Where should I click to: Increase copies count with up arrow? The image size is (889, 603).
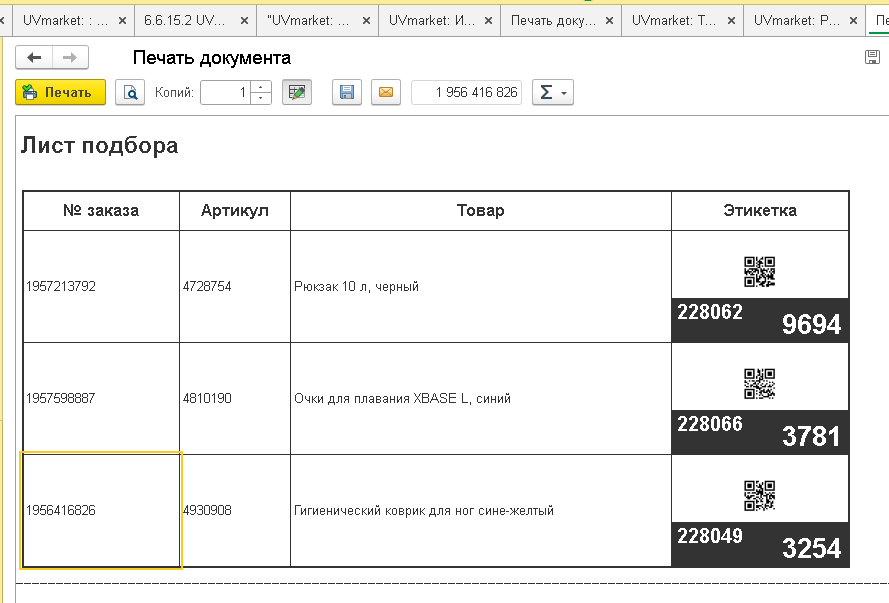coord(261,86)
